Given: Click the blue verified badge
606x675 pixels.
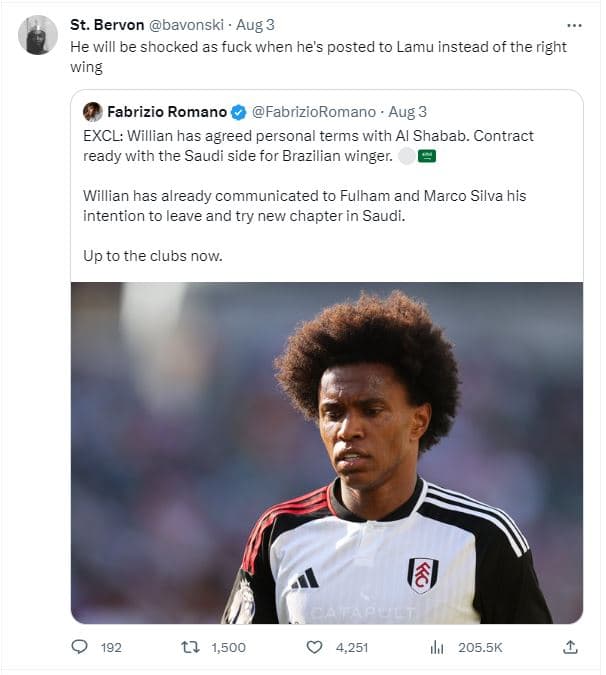Looking at the screenshot, I should (239, 112).
